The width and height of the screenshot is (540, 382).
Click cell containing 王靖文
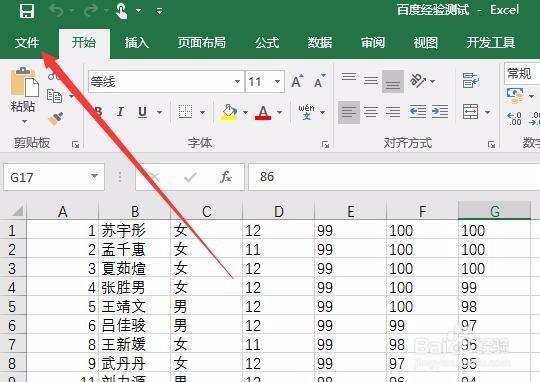point(134,306)
